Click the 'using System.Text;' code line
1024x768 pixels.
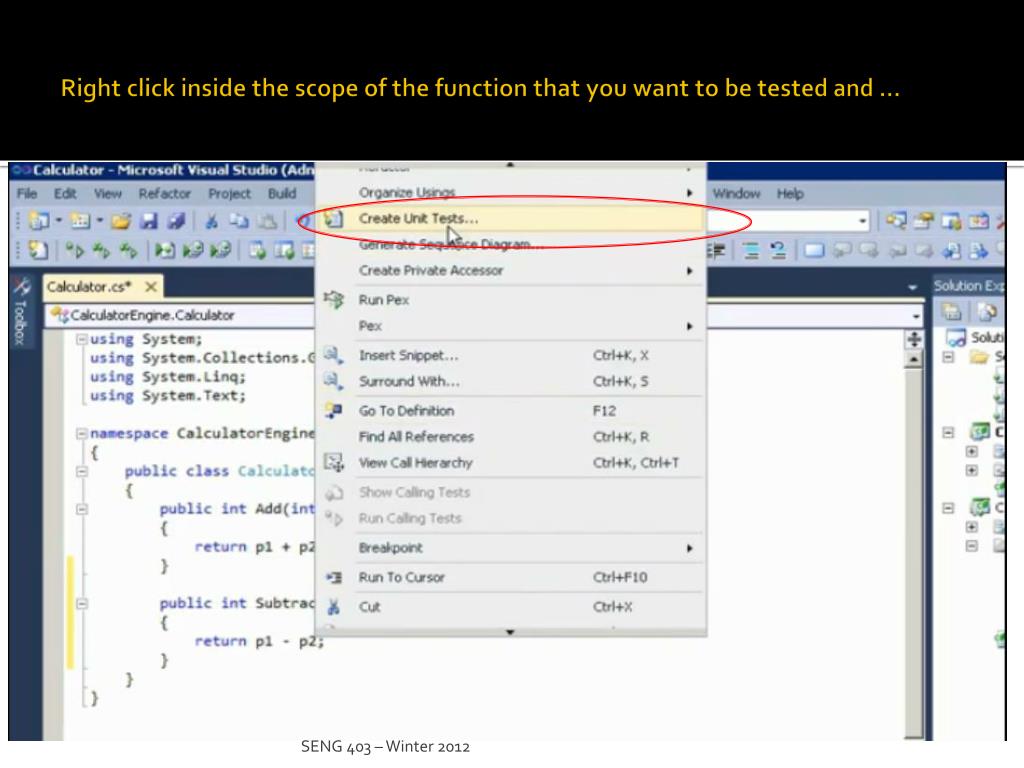coord(168,396)
